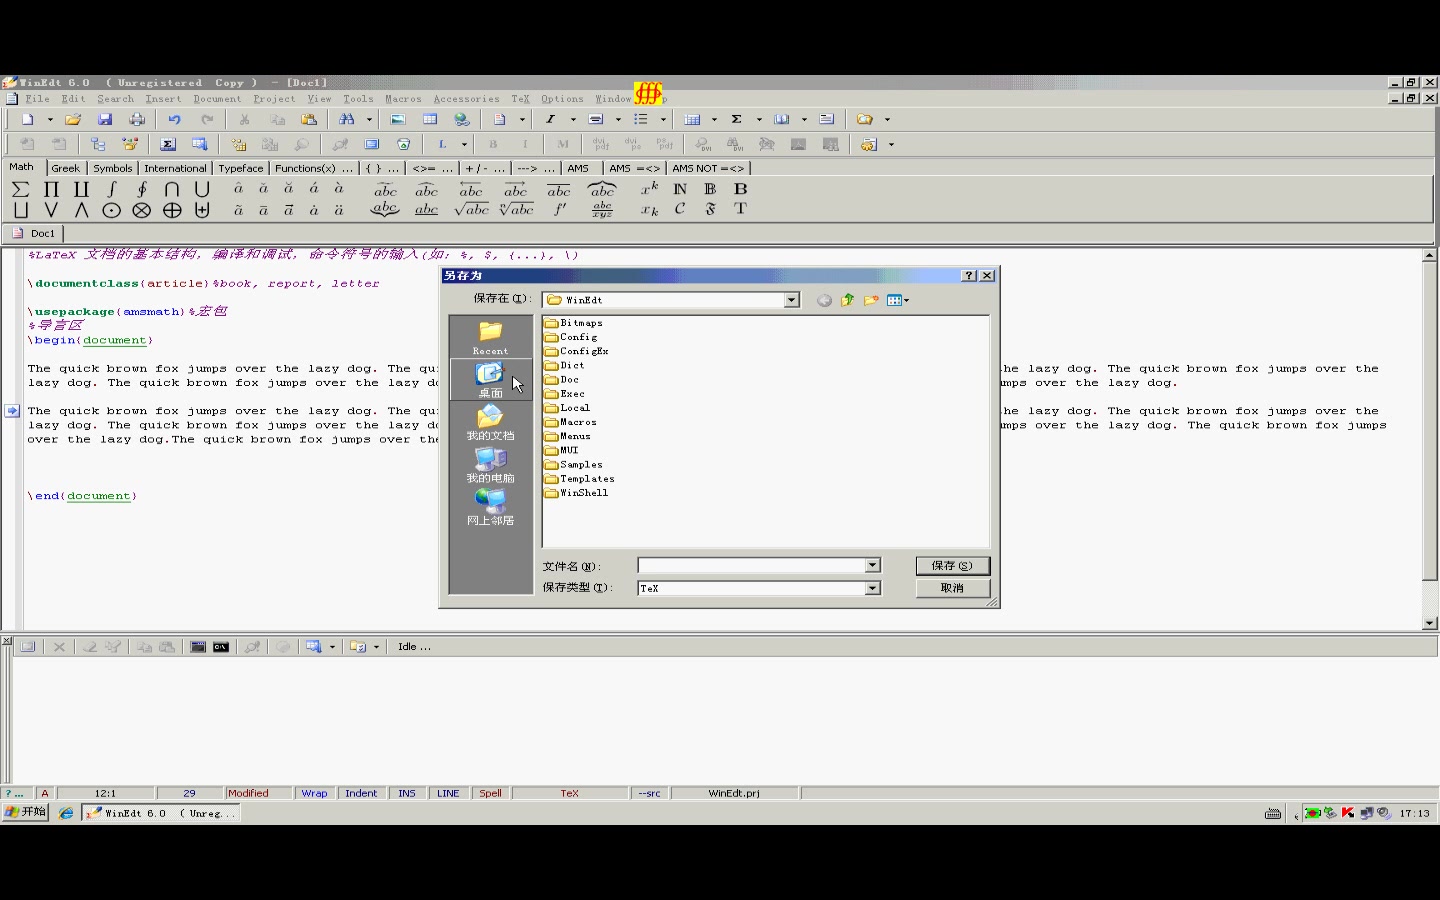
Task: Click the Print icon in toolbar
Action: tap(137, 119)
